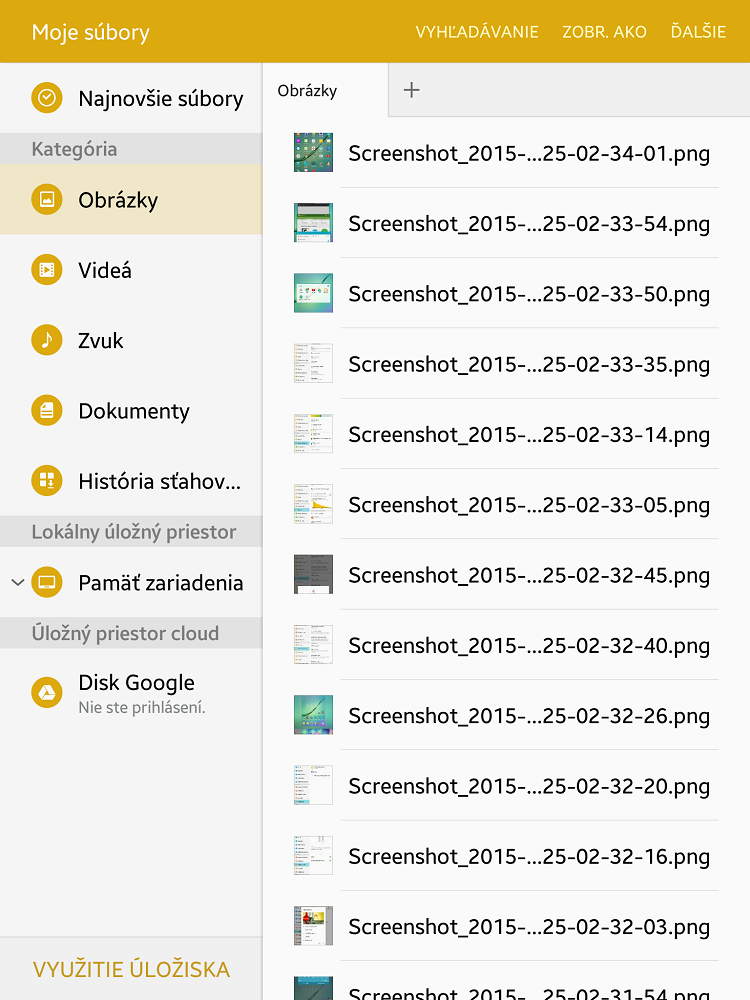
Task: Open file Screenshot ending 02-32-03.png
Action: click(528, 927)
